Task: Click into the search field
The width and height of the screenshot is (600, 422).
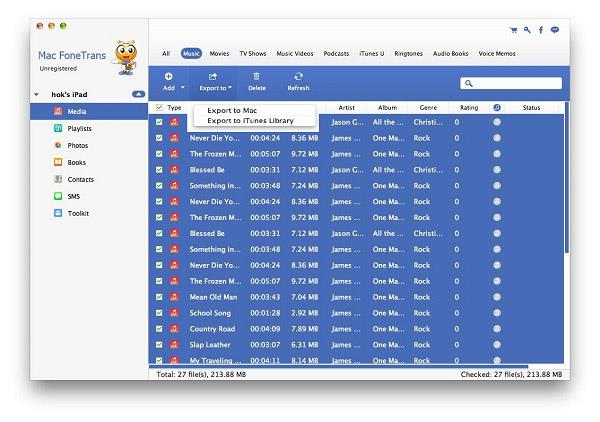Action: (x=511, y=83)
